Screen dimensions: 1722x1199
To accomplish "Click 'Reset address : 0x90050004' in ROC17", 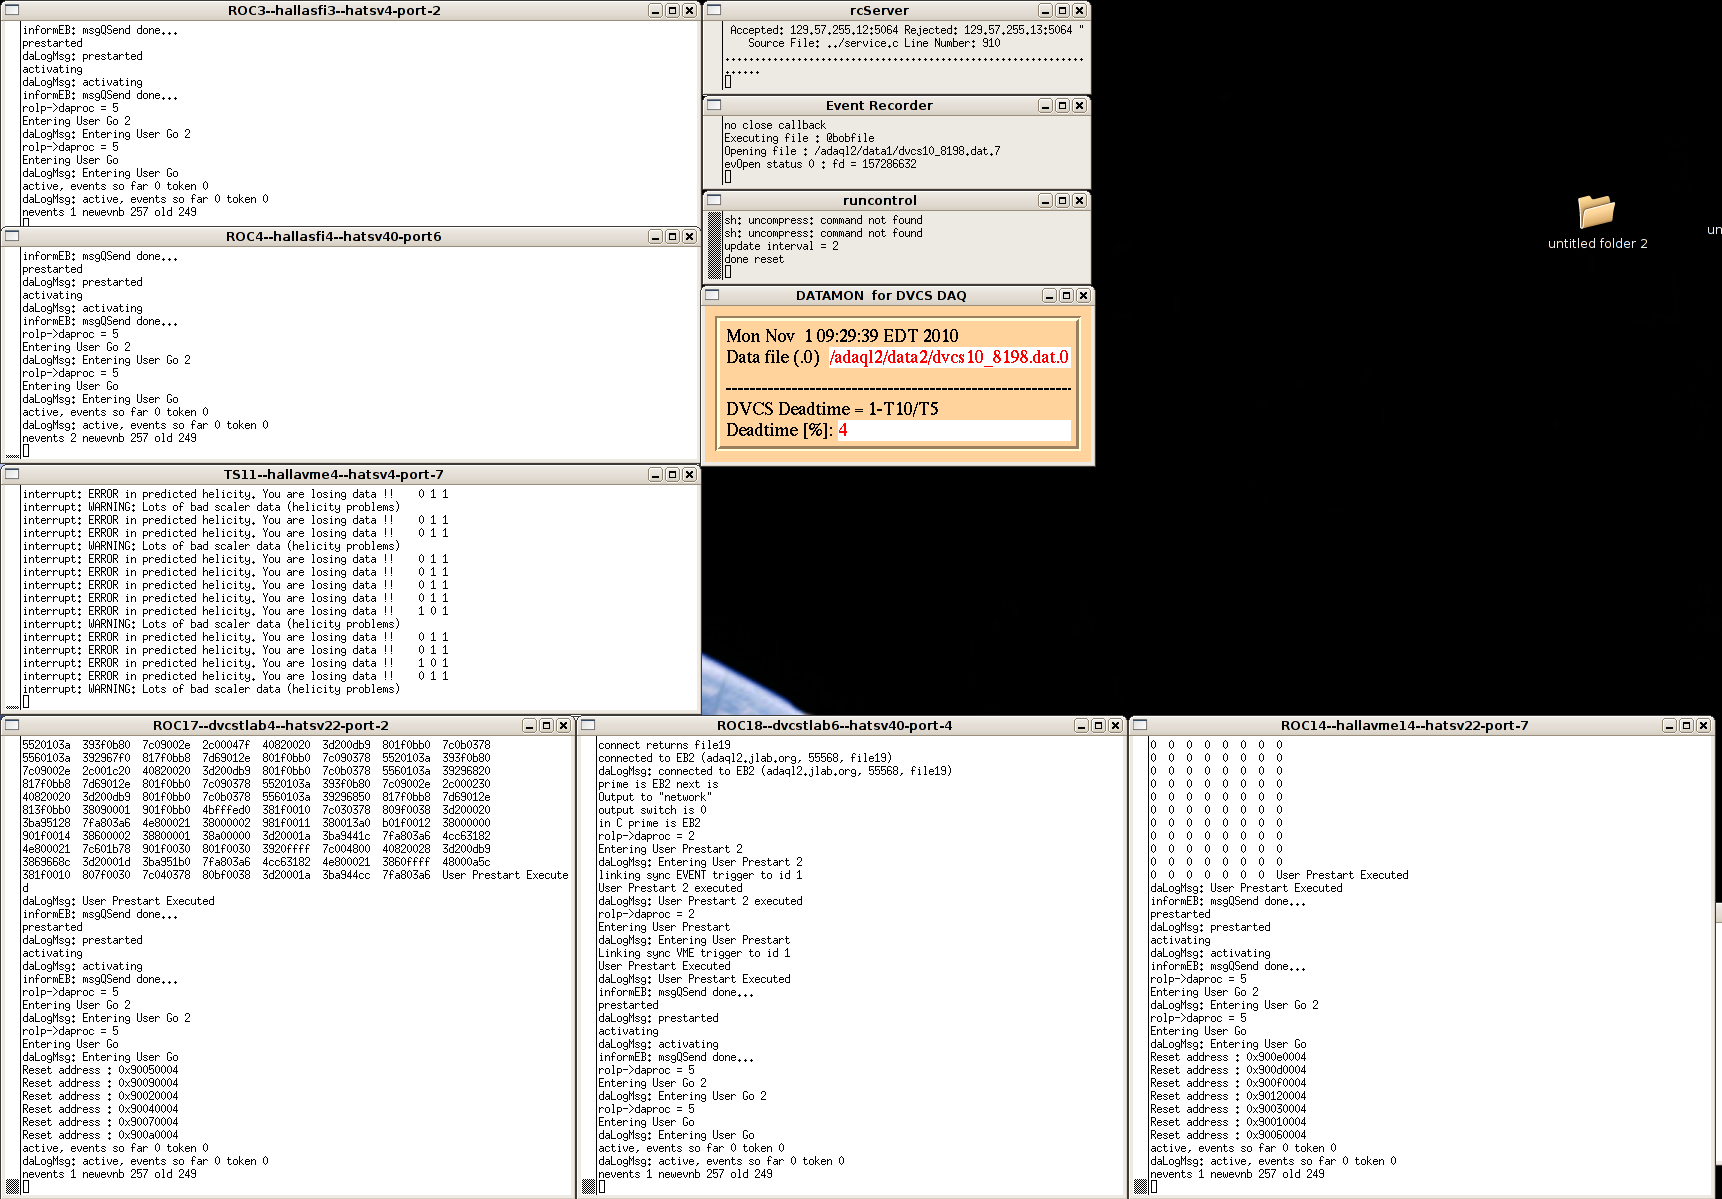I will (x=100, y=1070).
